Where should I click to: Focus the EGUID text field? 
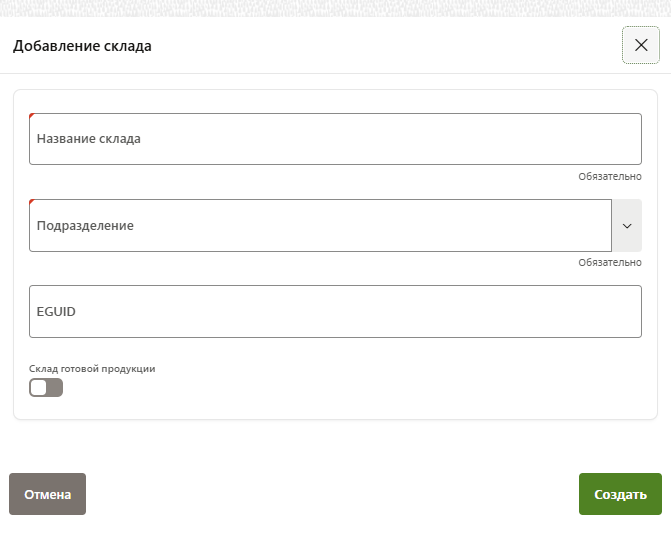click(335, 312)
